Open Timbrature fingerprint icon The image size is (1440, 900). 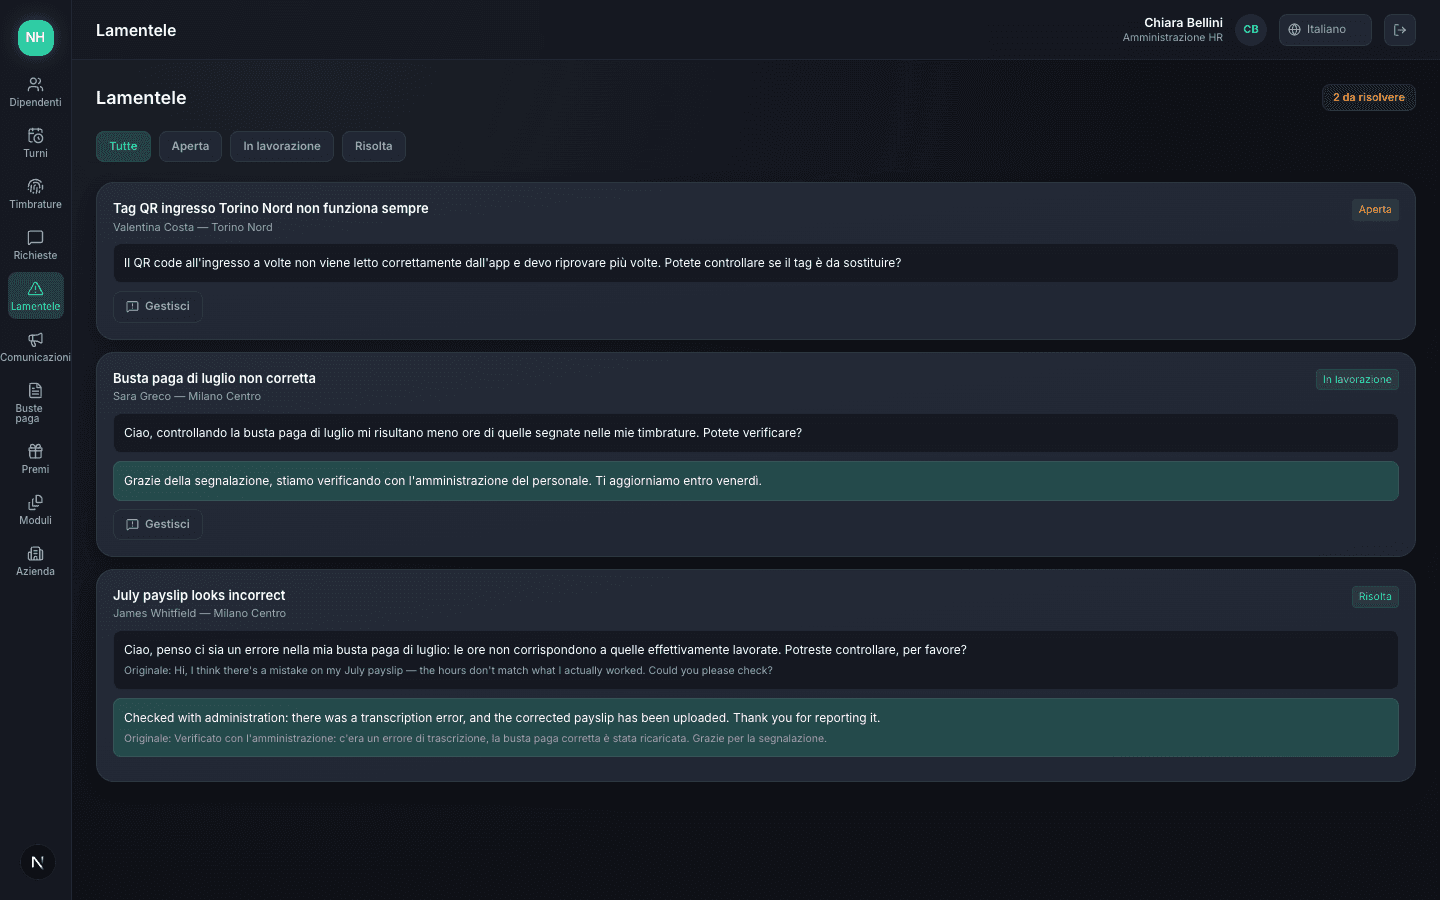coord(35,186)
